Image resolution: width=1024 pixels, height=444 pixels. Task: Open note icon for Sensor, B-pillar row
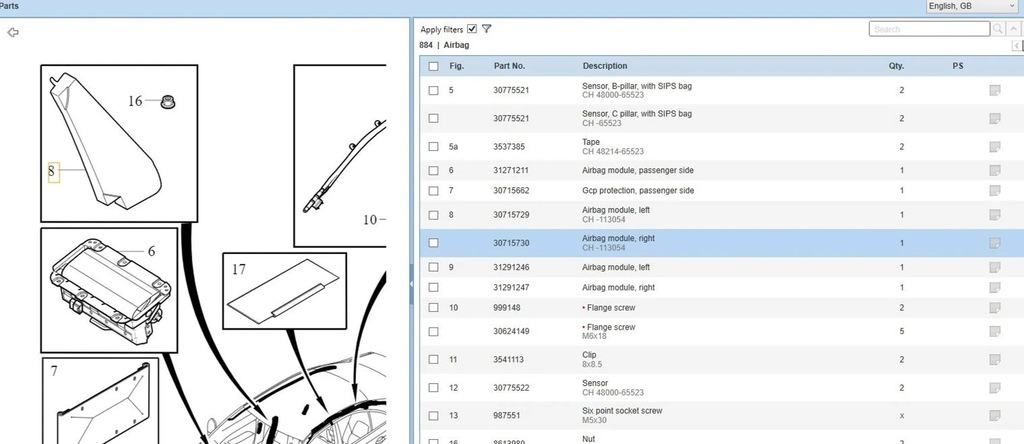pos(995,90)
